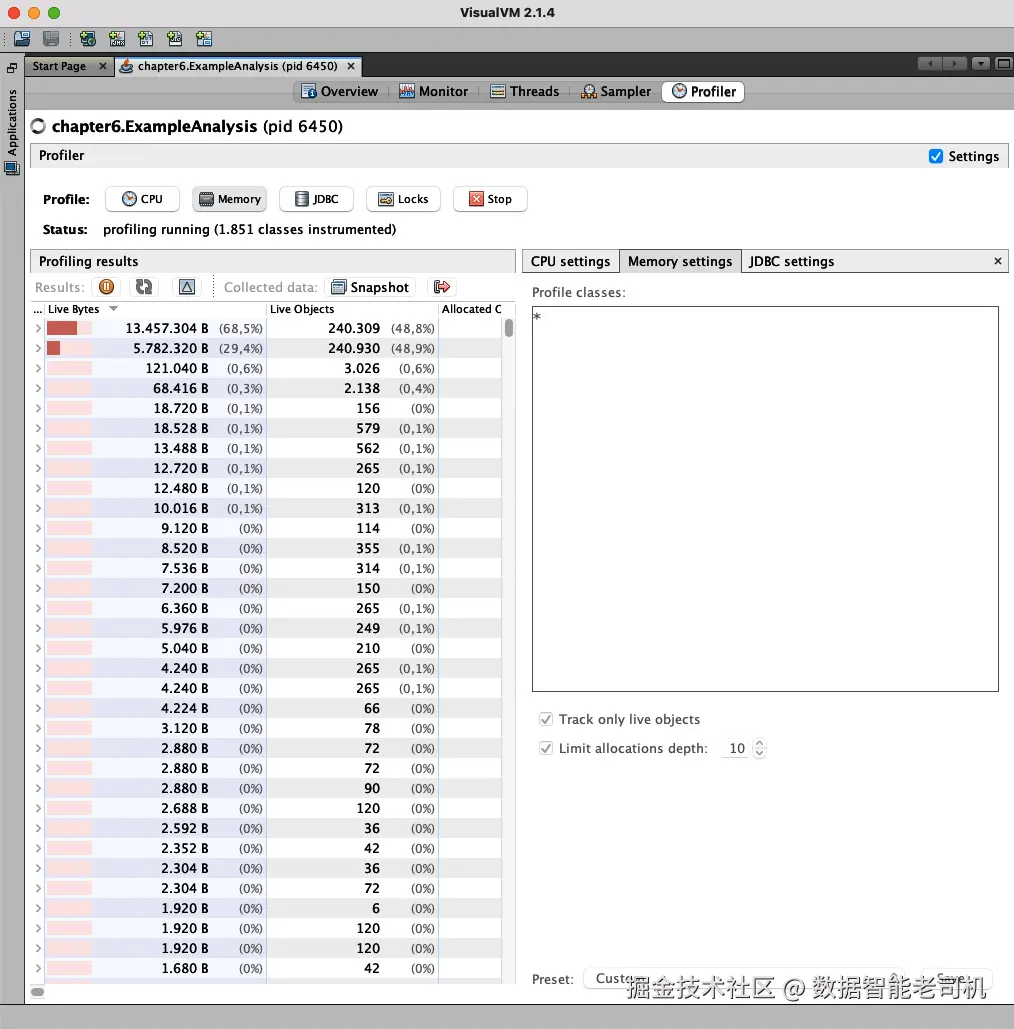Toggle Limit allocations depth checkbox
Viewport: 1014px width, 1029px height.
[x=545, y=748]
